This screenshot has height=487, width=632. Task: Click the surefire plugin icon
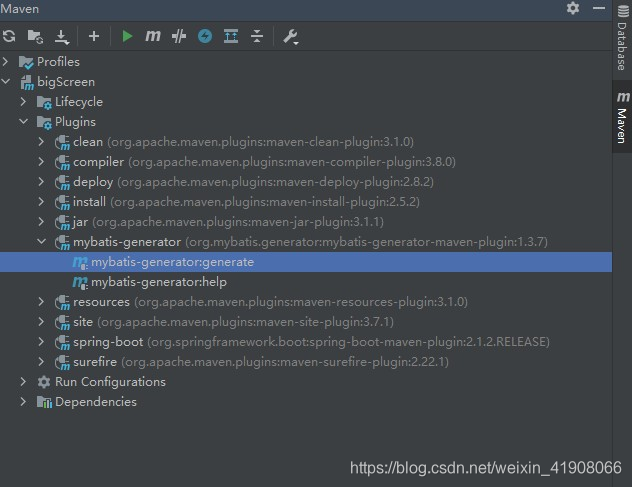pos(62,362)
